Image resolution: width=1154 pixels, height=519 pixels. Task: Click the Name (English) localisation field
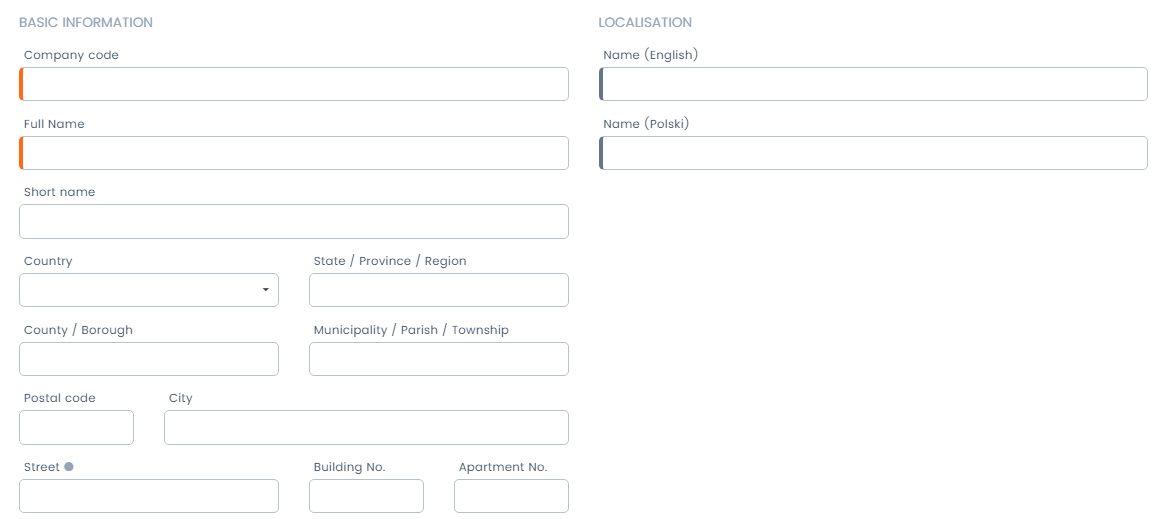pyautogui.click(x=873, y=84)
